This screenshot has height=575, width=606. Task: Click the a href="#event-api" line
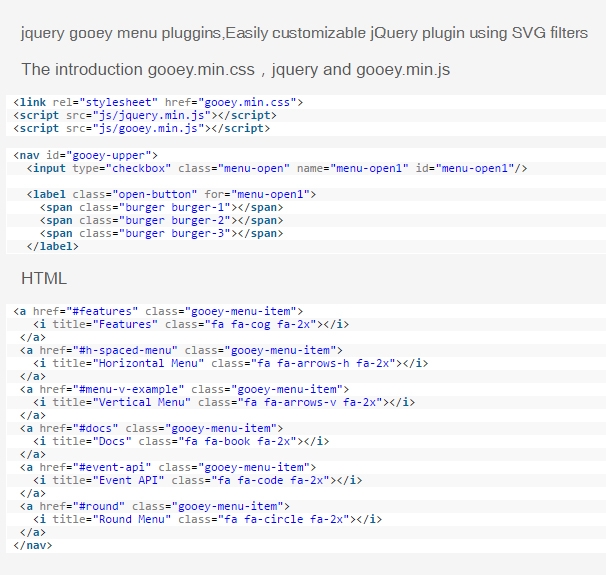[168, 468]
